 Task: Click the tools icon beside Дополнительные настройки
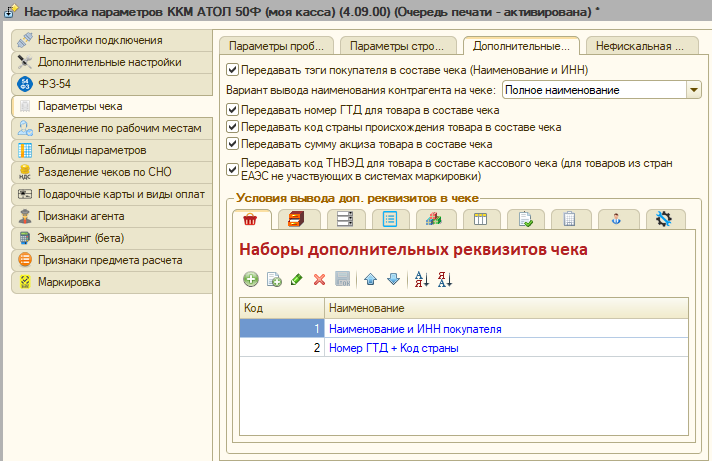click(x=25, y=62)
